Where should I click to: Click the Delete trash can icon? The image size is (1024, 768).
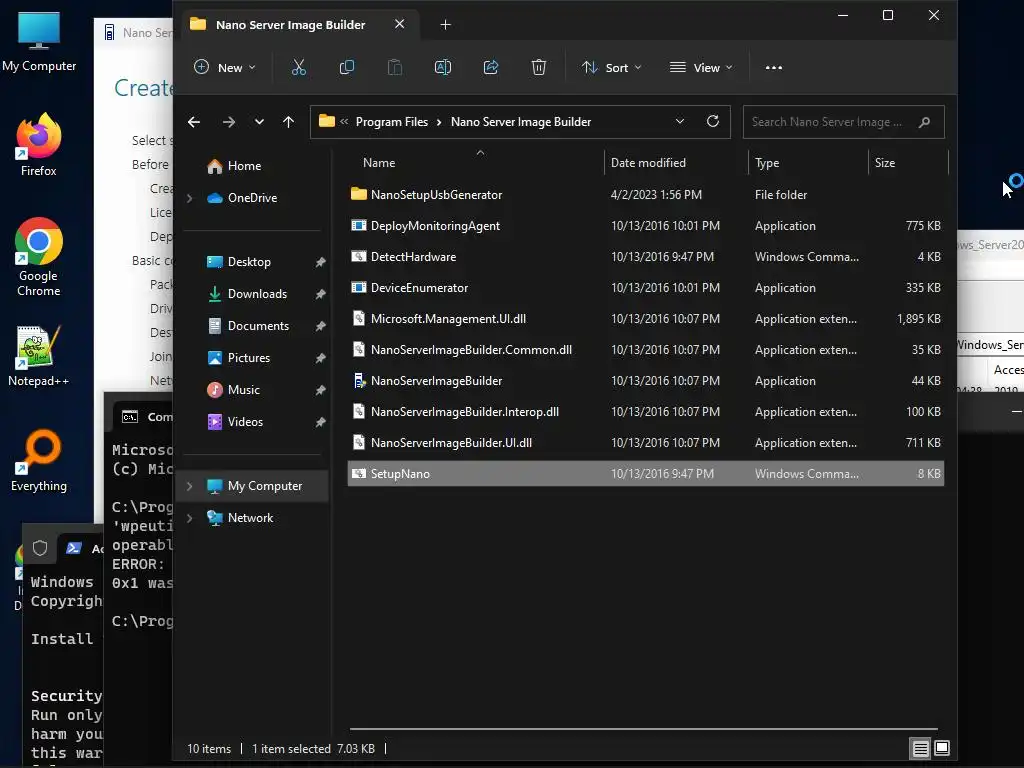[538, 67]
